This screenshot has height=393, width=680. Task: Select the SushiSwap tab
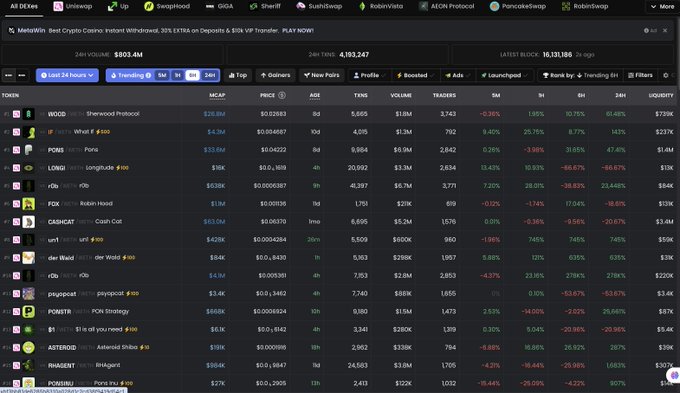pyautogui.click(x=319, y=7)
